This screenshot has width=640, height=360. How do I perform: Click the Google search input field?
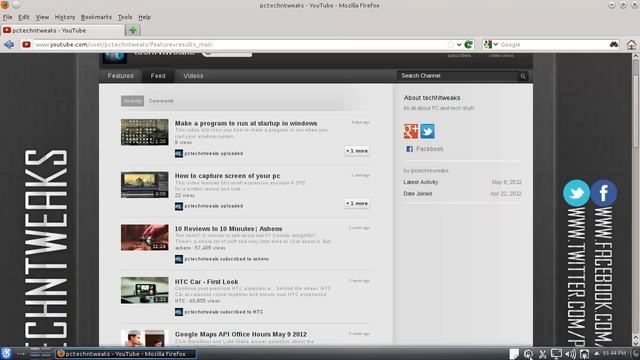point(553,44)
